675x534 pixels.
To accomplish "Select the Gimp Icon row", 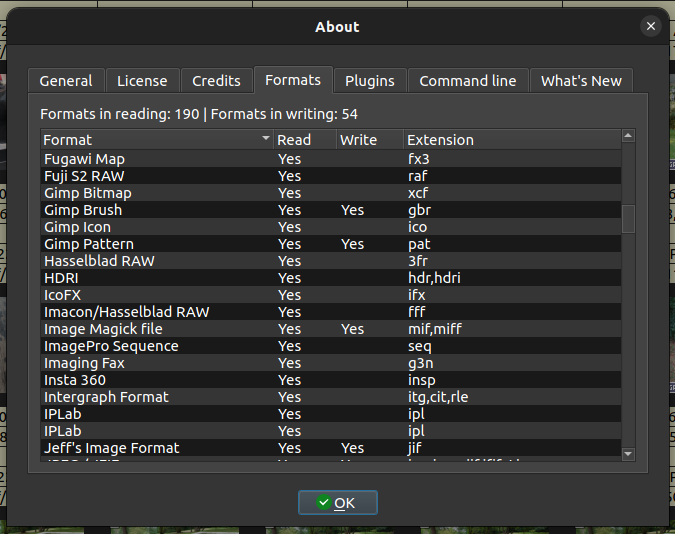I will 331,227.
